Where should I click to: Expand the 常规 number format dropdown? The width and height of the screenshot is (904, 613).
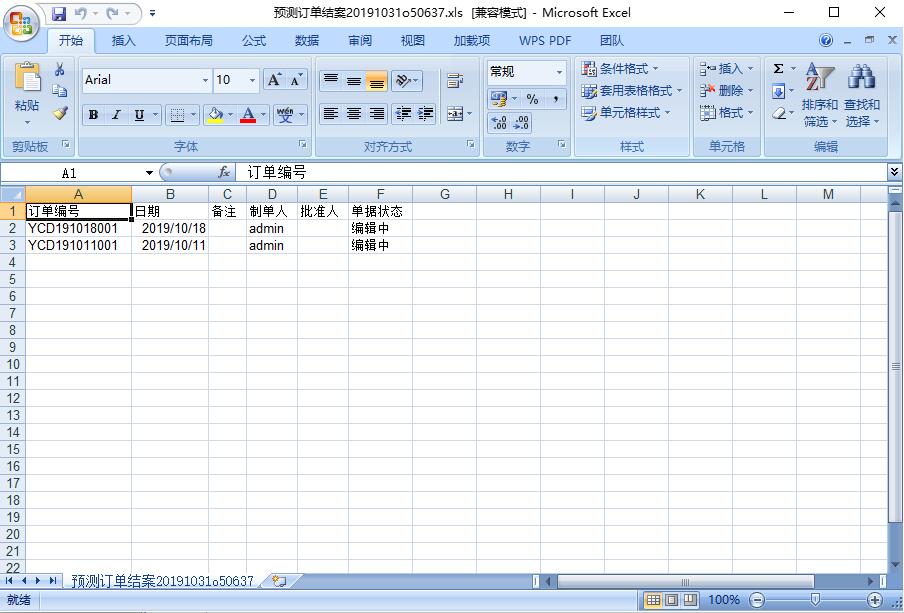[x=558, y=72]
